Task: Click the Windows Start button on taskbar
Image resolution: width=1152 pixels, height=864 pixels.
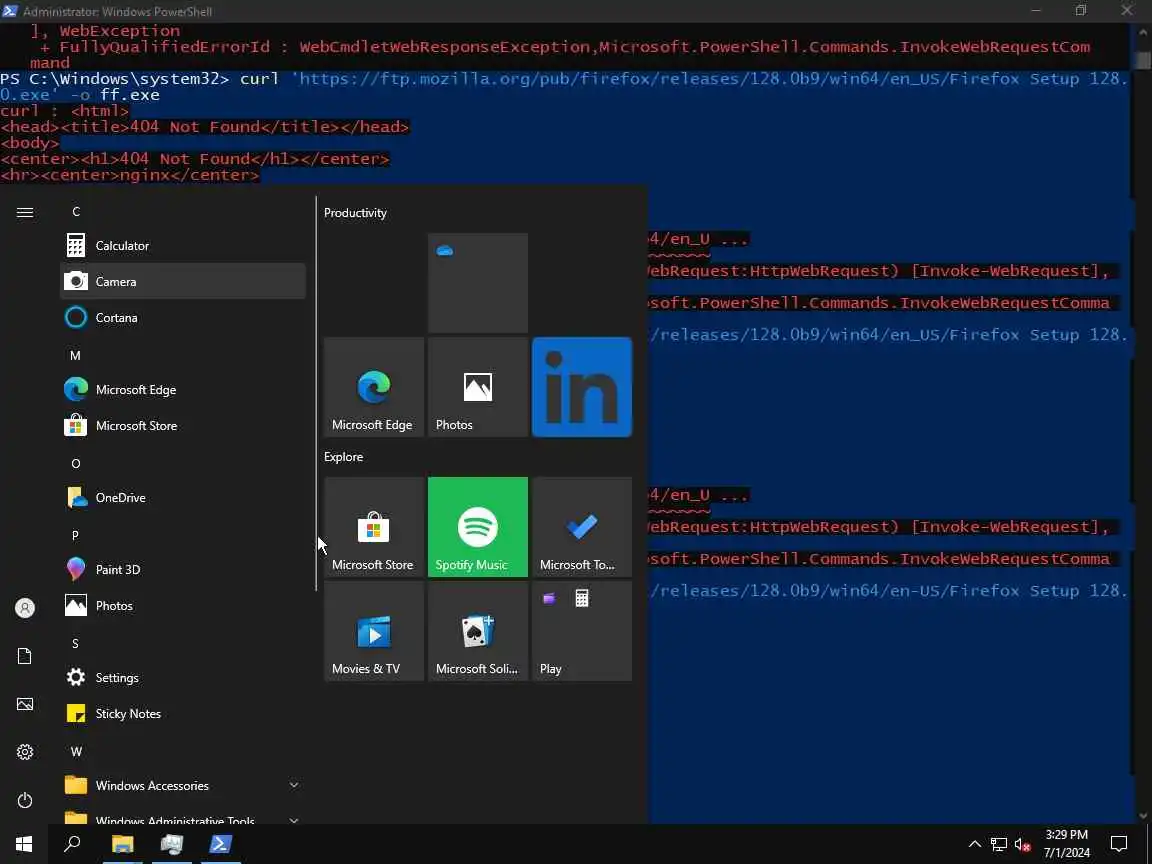Action: (24, 844)
